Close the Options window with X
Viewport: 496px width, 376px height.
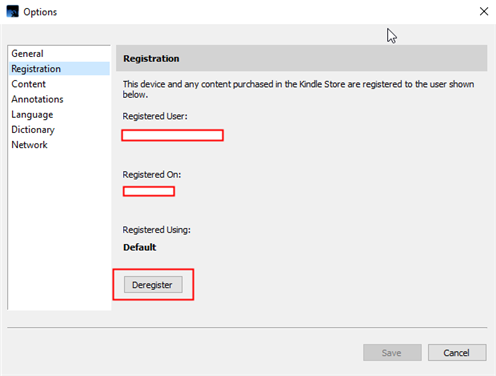click(484, 12)
